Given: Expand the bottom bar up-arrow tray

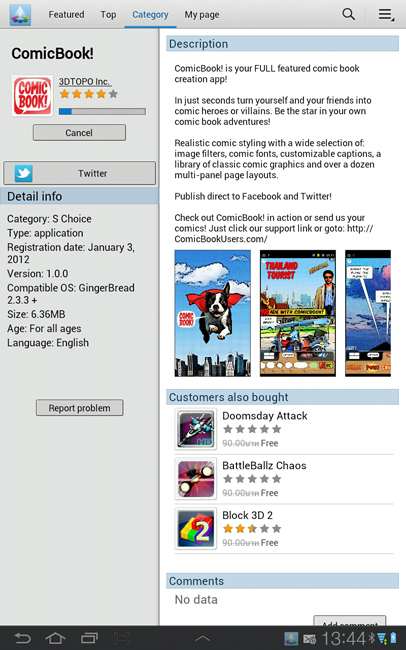Looking at the screenshot, I should pyautogui.click(x=202, y=638).
